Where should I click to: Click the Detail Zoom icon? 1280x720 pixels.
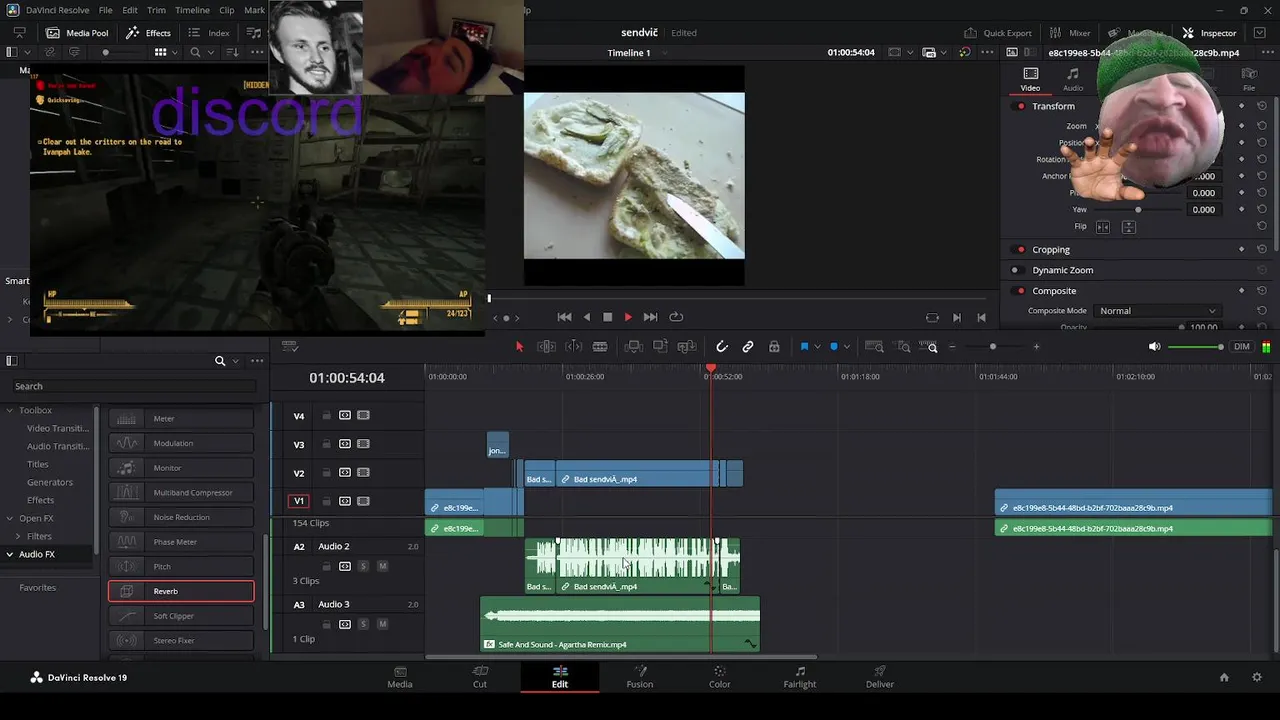point(904,347)
